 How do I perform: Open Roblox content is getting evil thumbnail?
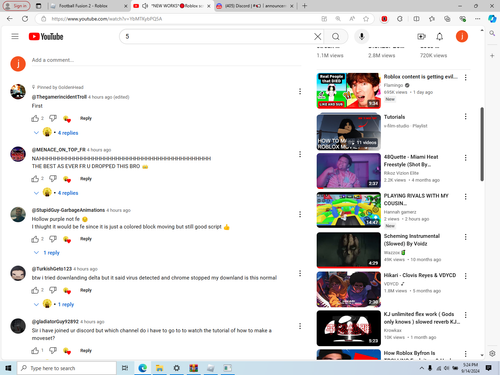(349, 91)
